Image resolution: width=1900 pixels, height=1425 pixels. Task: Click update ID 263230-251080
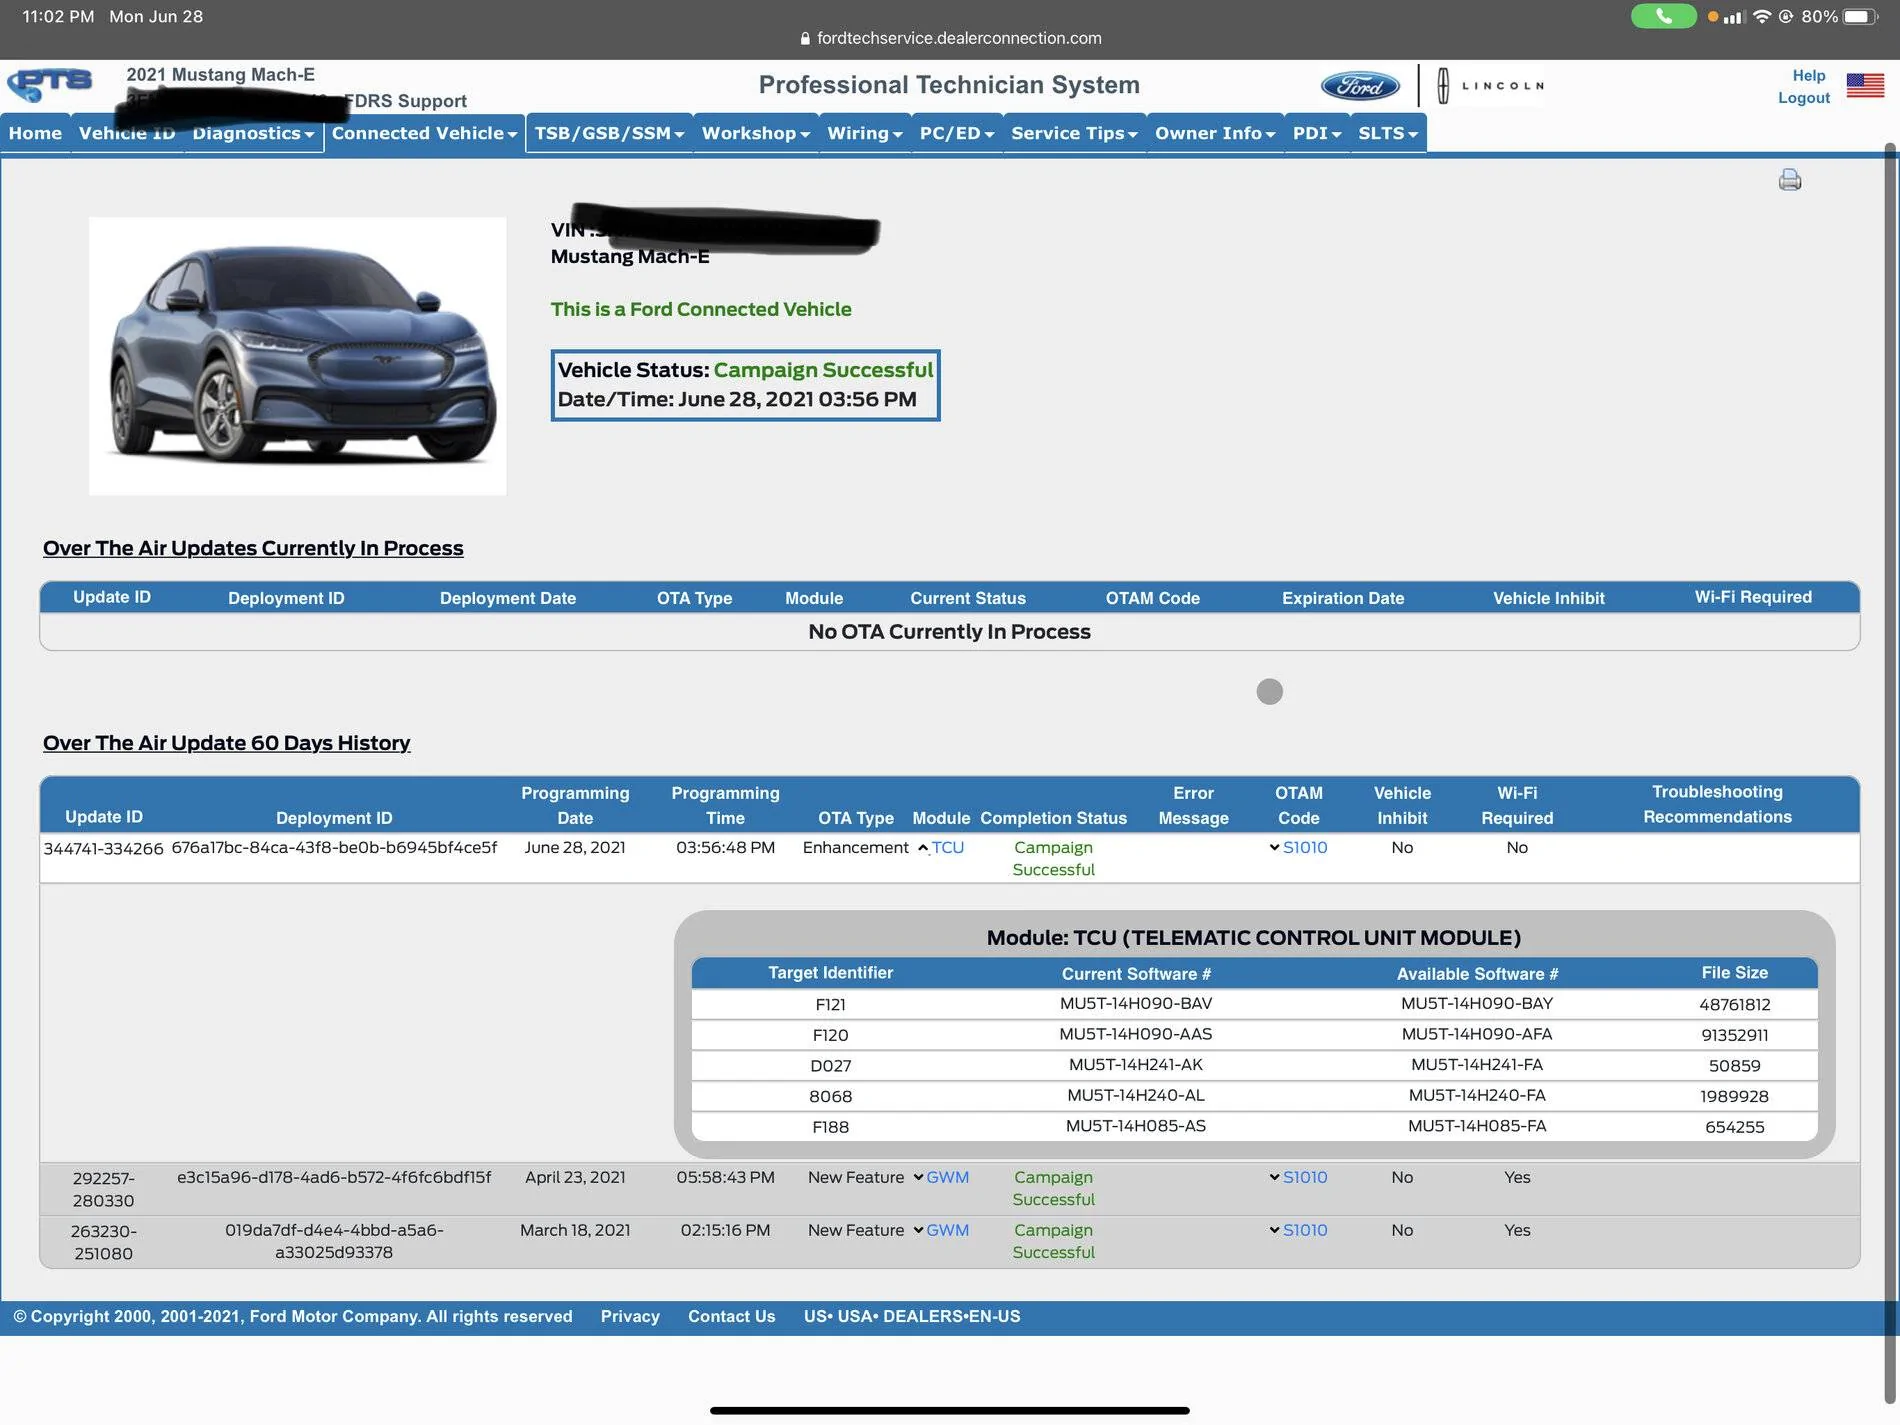(x=103, y=1242)
